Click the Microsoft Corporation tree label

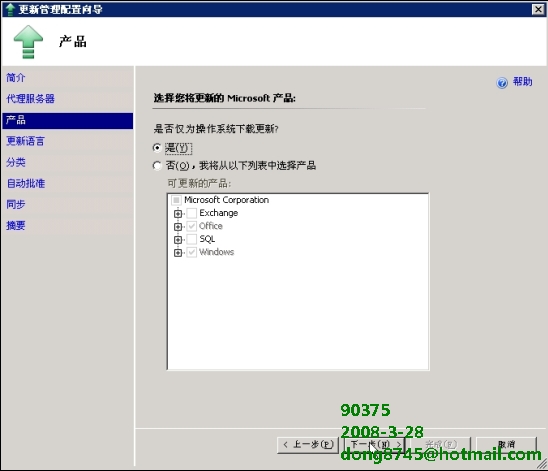tap(226, 200)
